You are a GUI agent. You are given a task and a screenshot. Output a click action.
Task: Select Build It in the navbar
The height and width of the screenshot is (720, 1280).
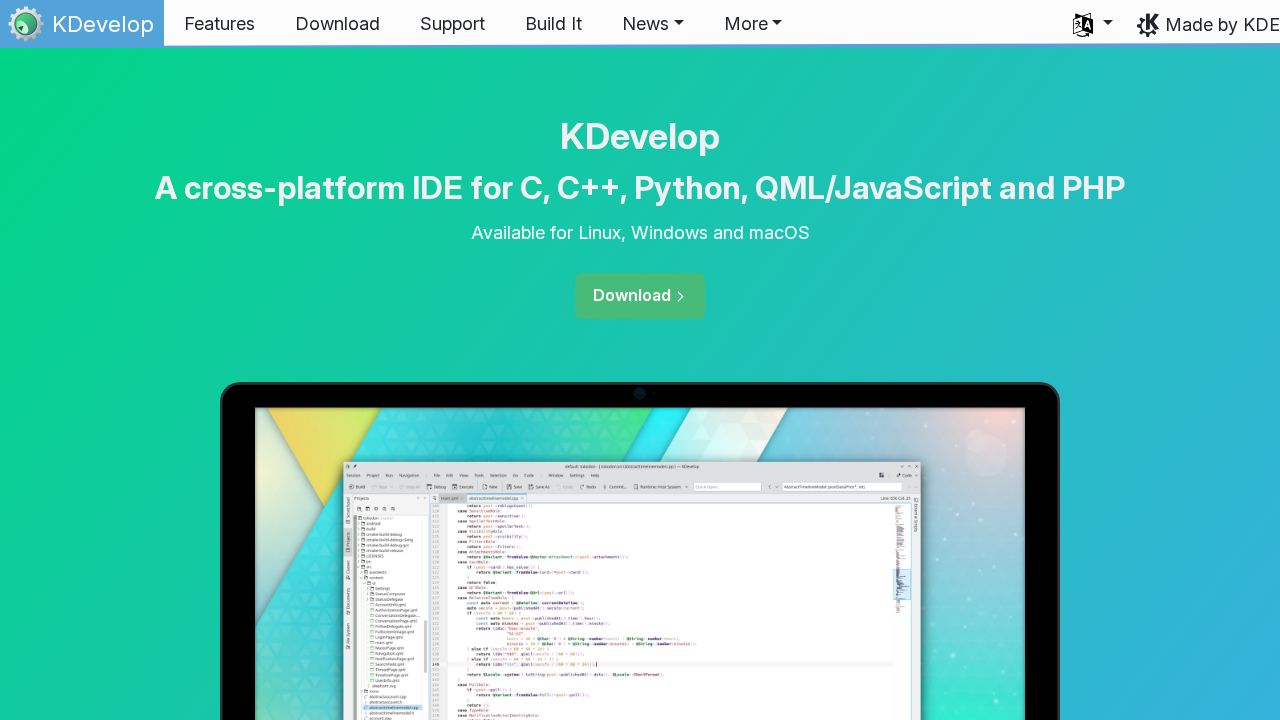(553, 23)
